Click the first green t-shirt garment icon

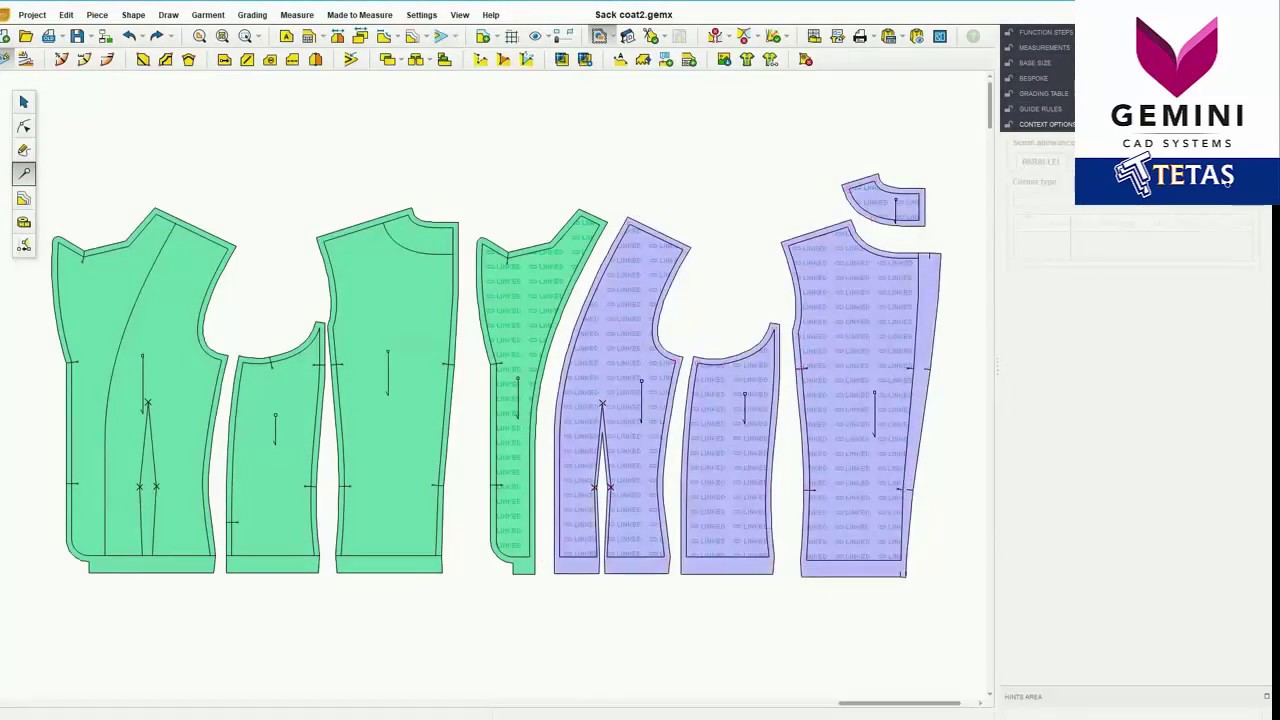pyautogui.click(x=747, y=60)
